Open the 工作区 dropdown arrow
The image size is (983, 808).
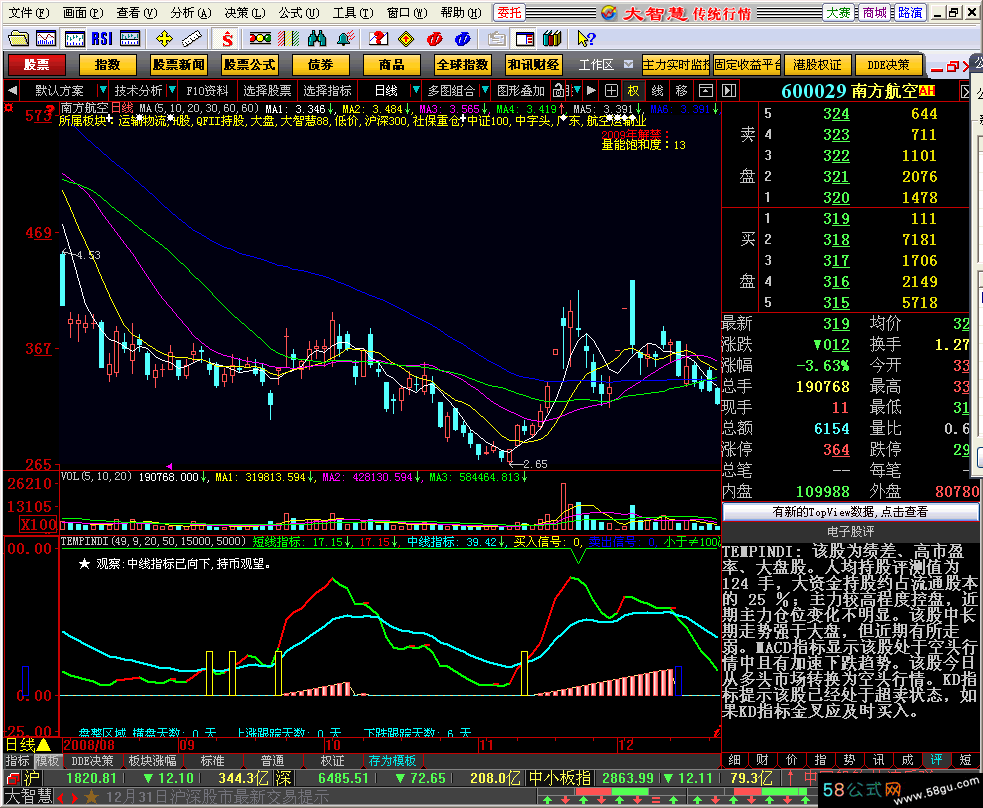pyautogui.click(x=629, y=65)
